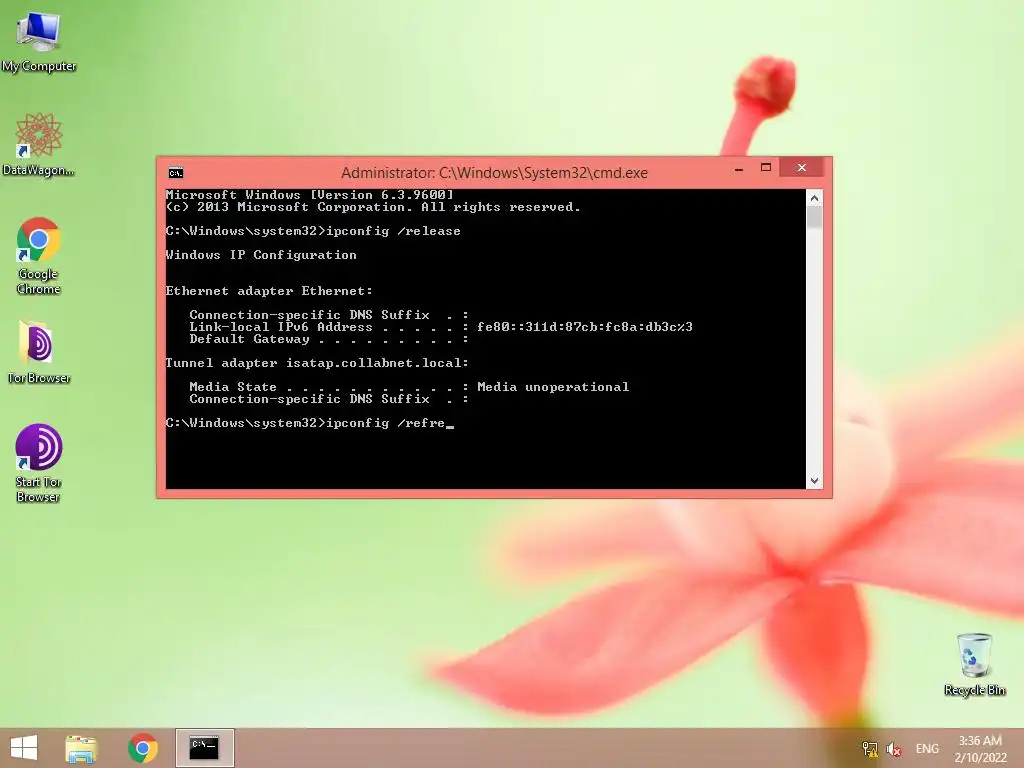Click the "Windows IP Configuration" line
Image resolution: width=1024 pixels, height=768 pixels.
261,255
